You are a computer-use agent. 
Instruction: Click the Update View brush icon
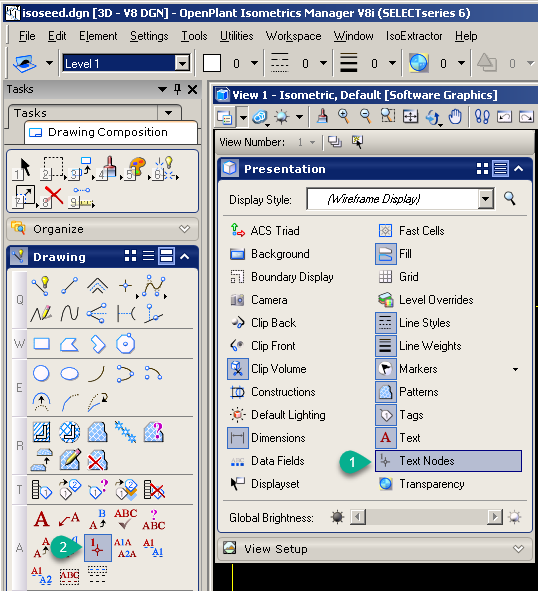click(x=322, y=116)
